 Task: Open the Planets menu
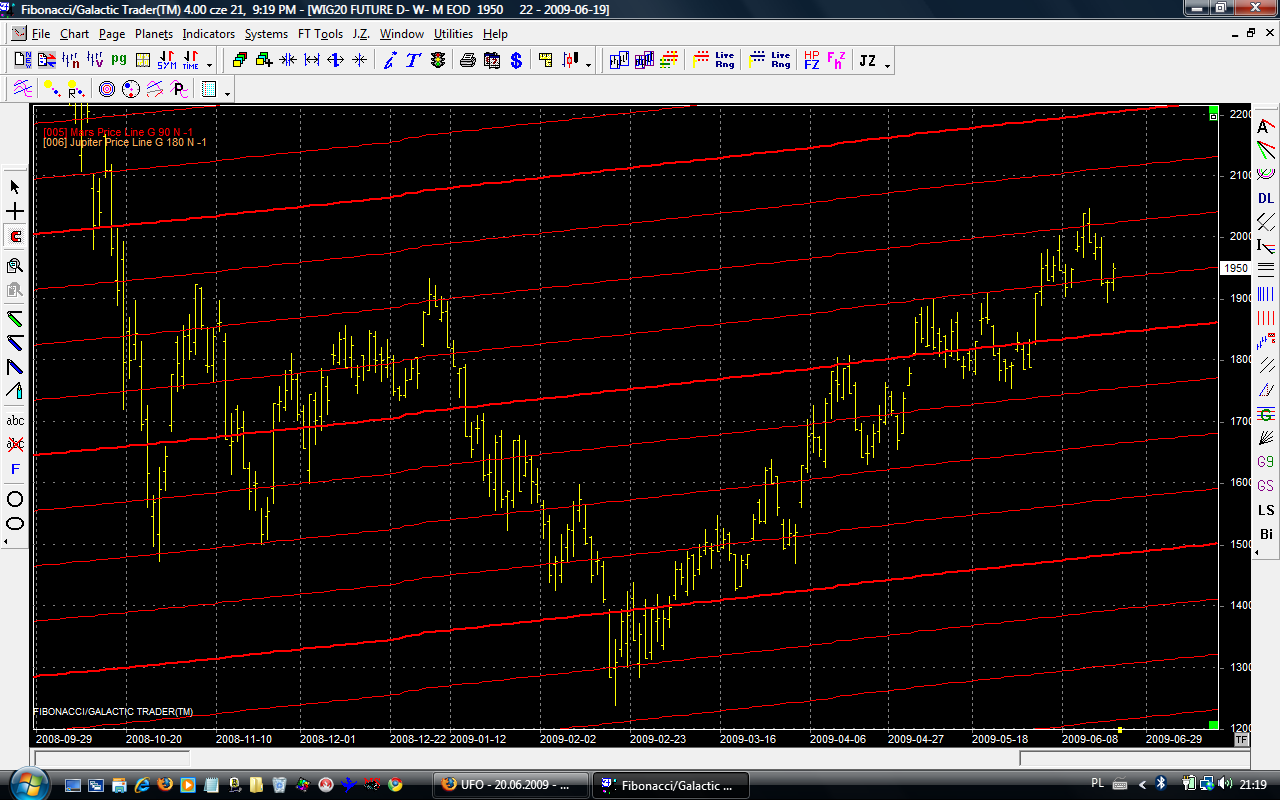(154, 34)
